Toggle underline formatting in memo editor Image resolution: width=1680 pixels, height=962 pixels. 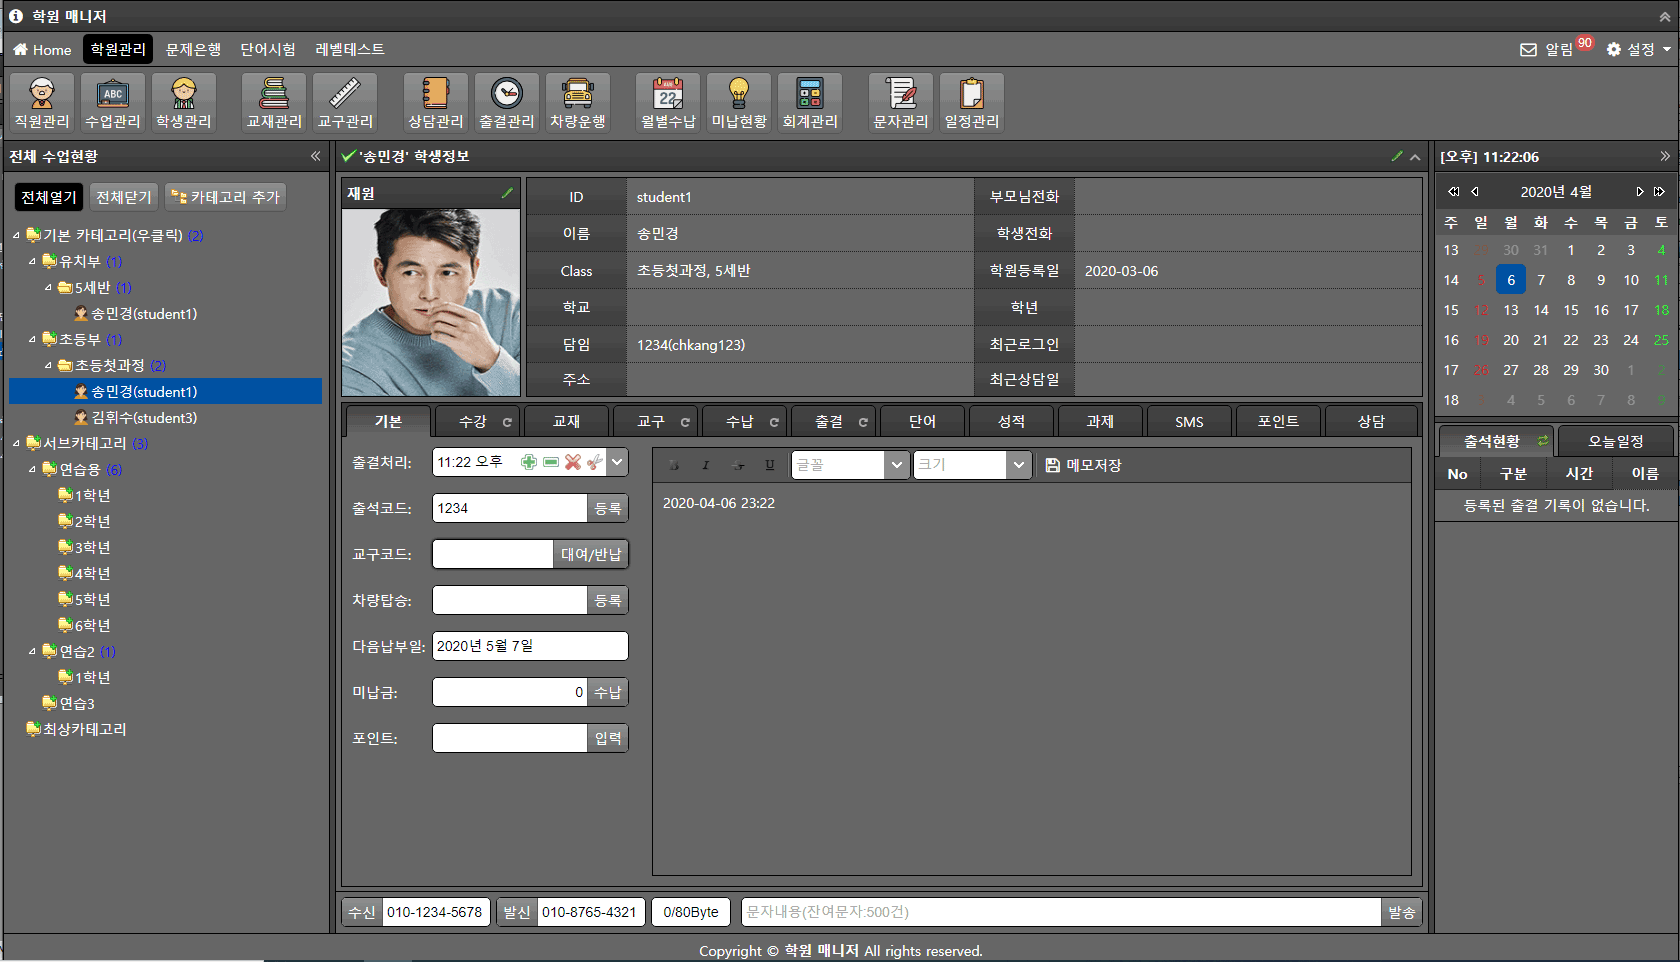tap(769, 465)
